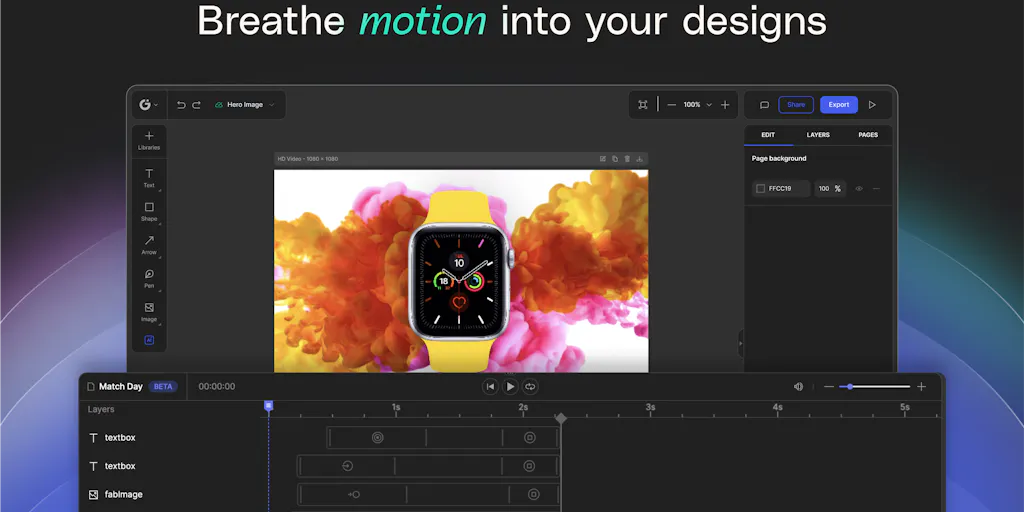
Task: Click the Layers heading in timeline
Action: coord(101,409)
